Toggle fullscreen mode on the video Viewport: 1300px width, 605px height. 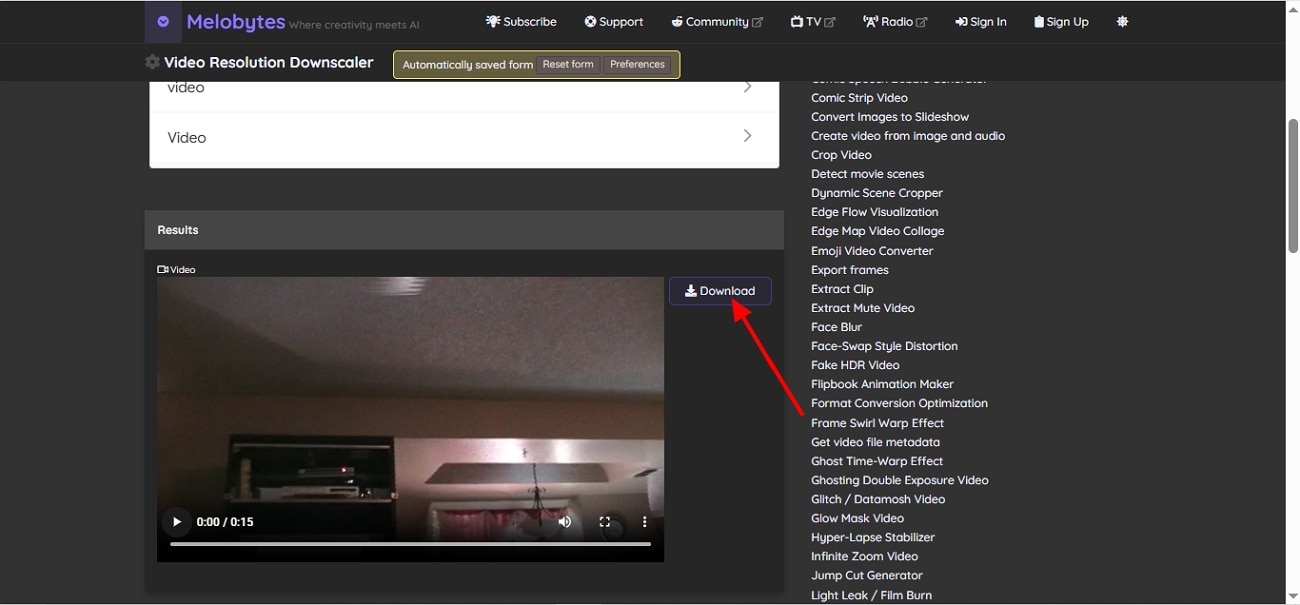click(x=604, y=521)
